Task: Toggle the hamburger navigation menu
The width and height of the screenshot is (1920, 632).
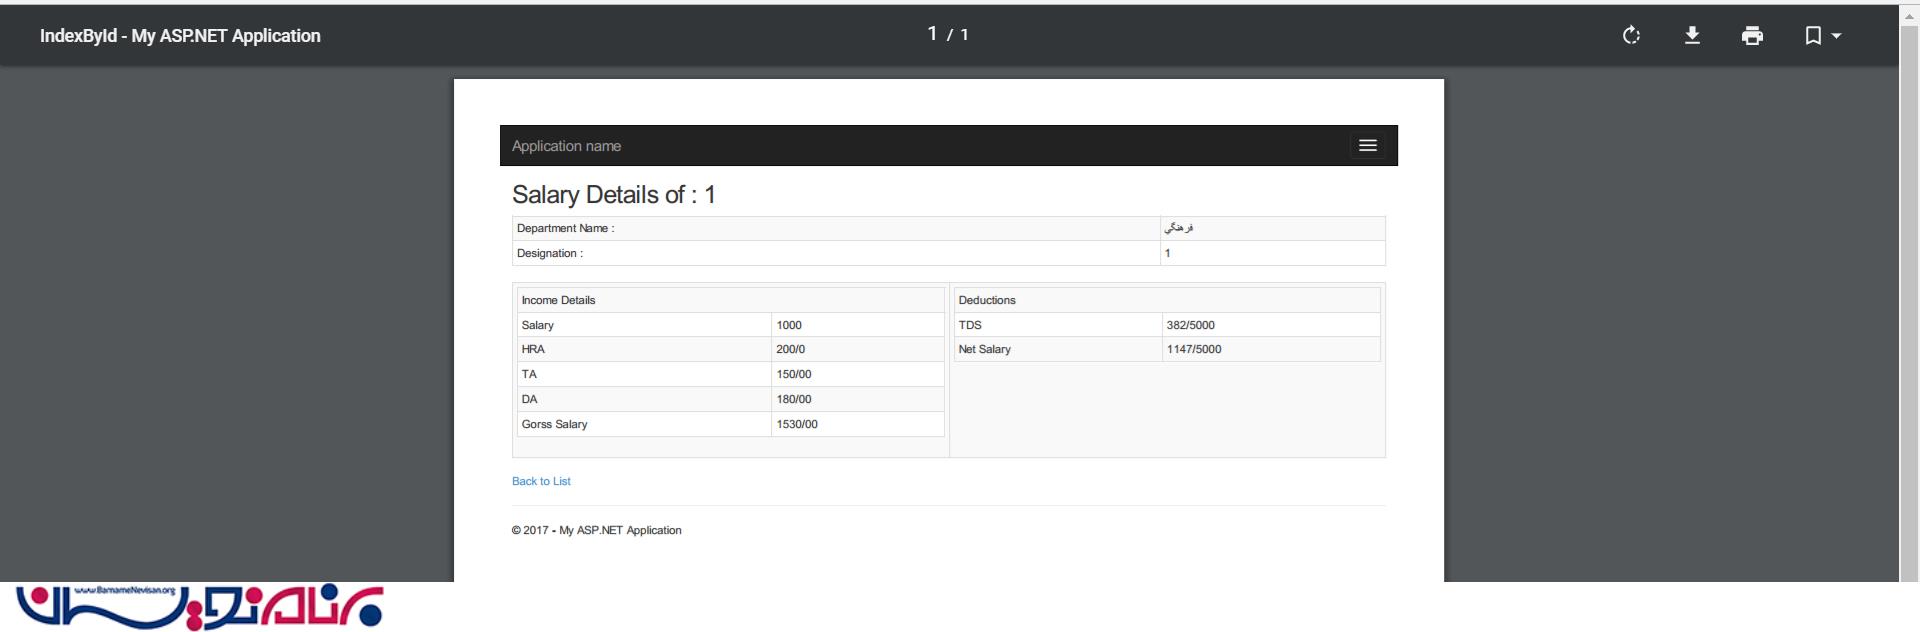Action: tap(1367, 146)
